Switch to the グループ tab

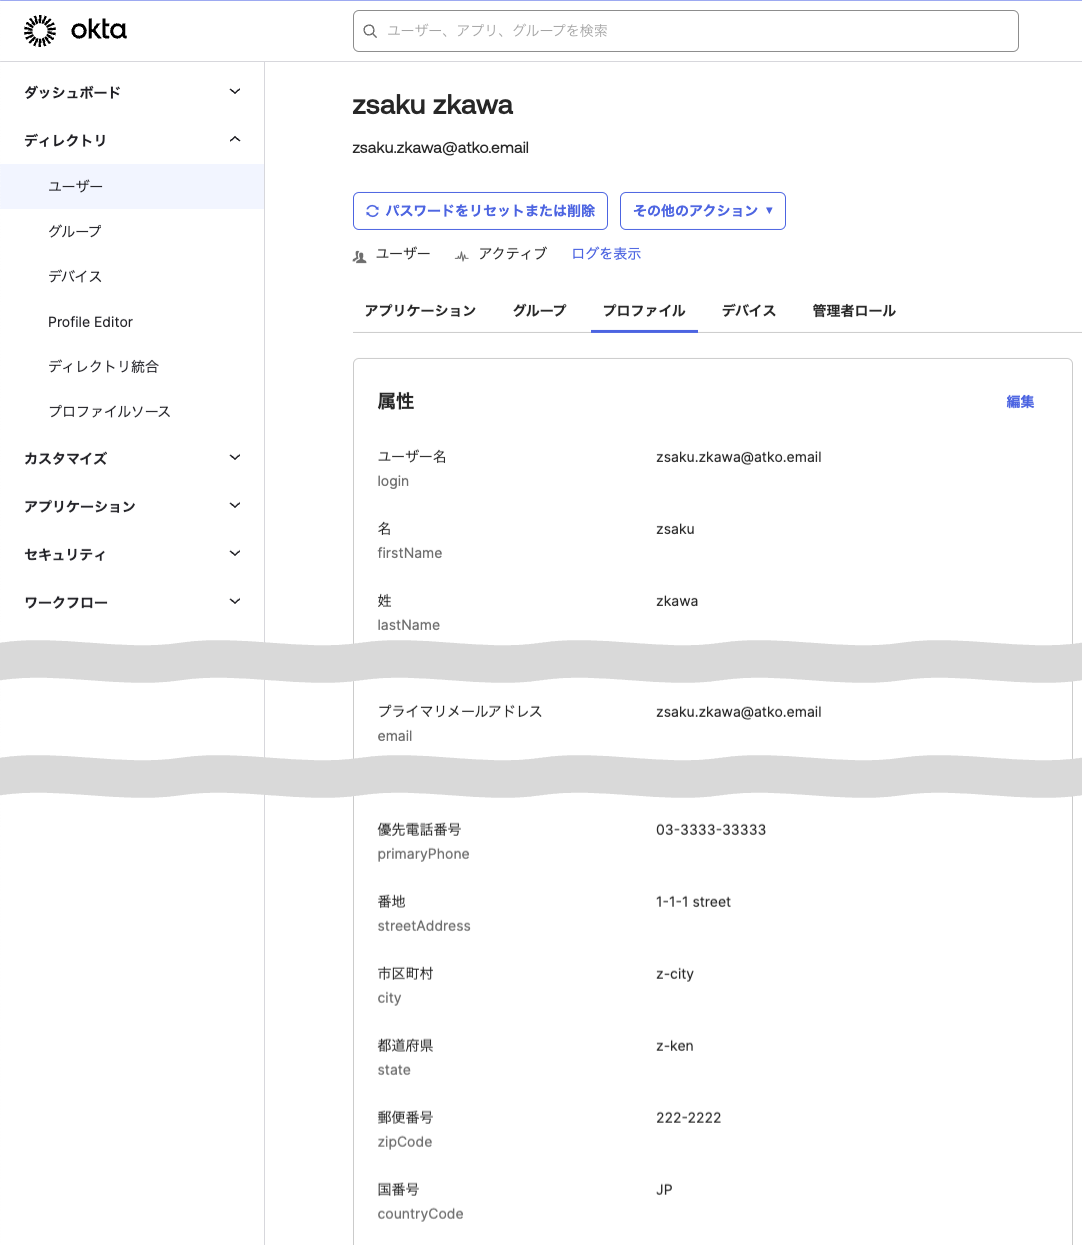click(x=539, y=311)
